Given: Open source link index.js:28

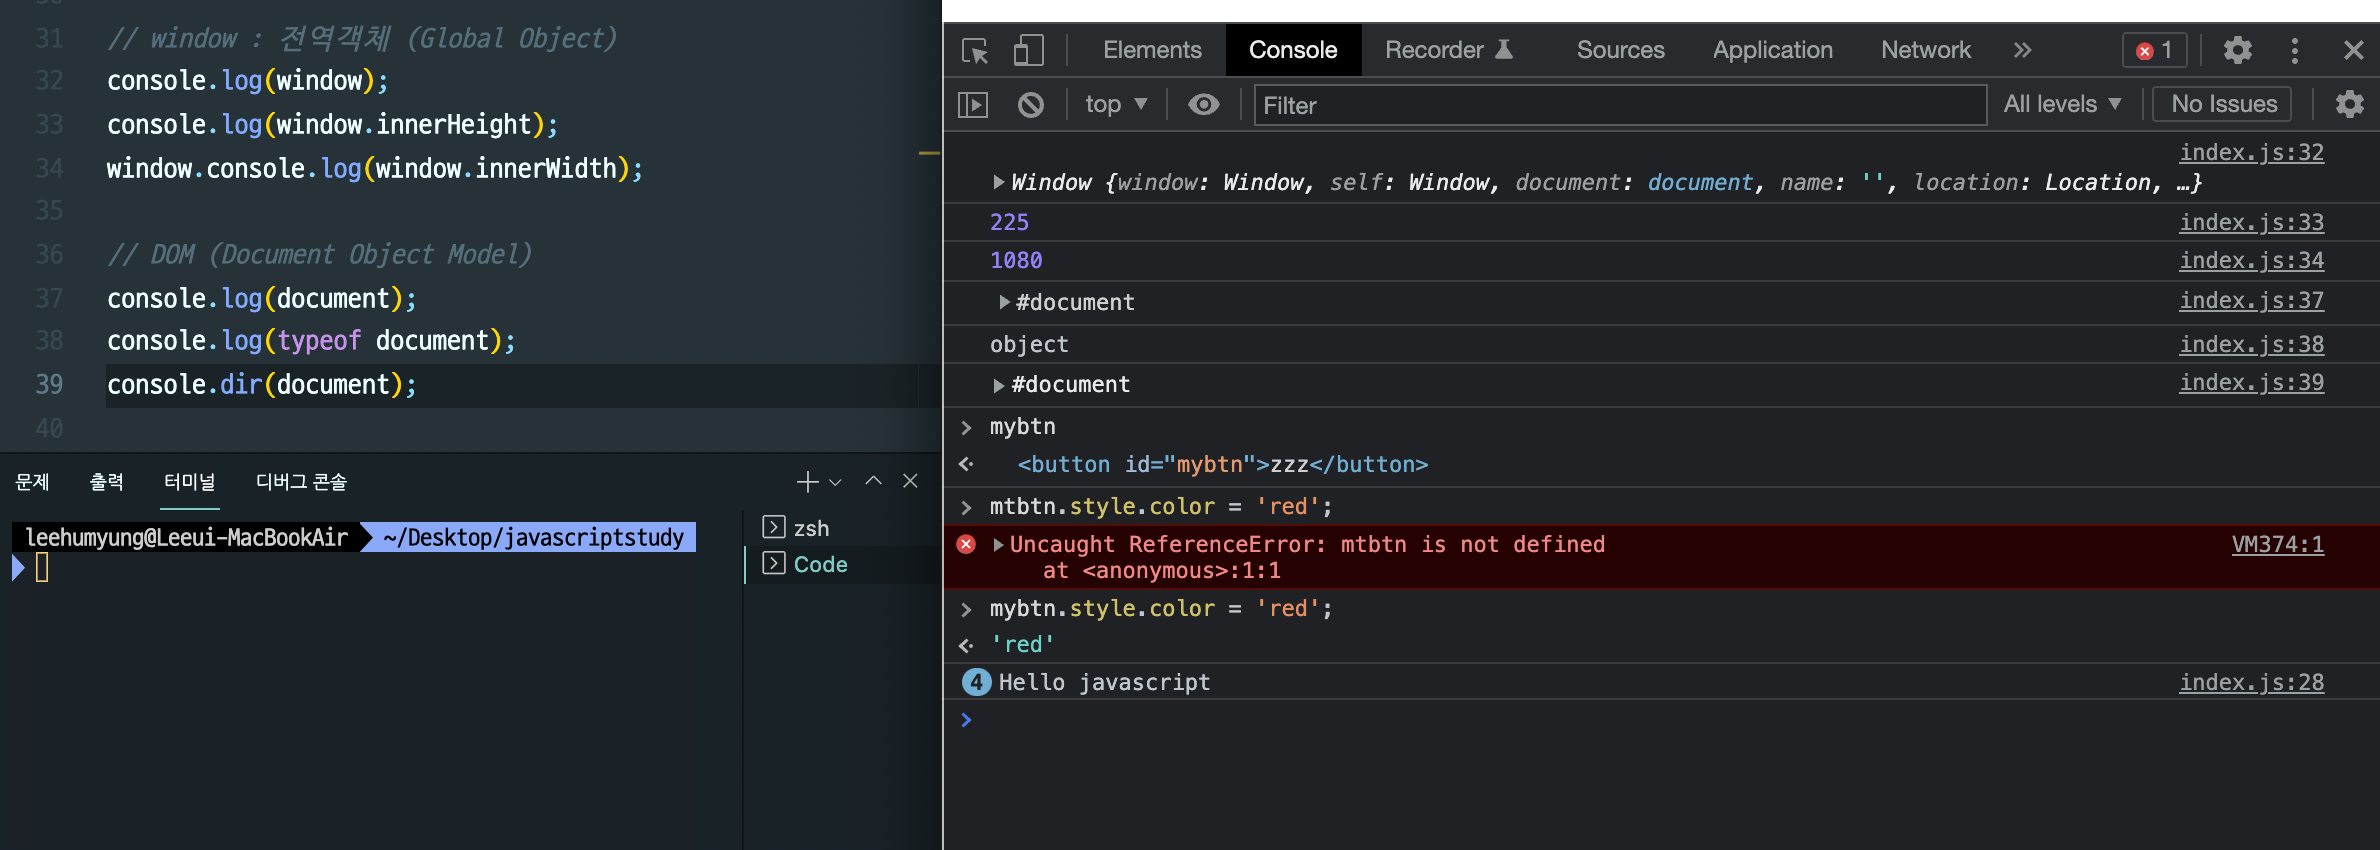Looking at the screenshot, I should pos(2251,682).
